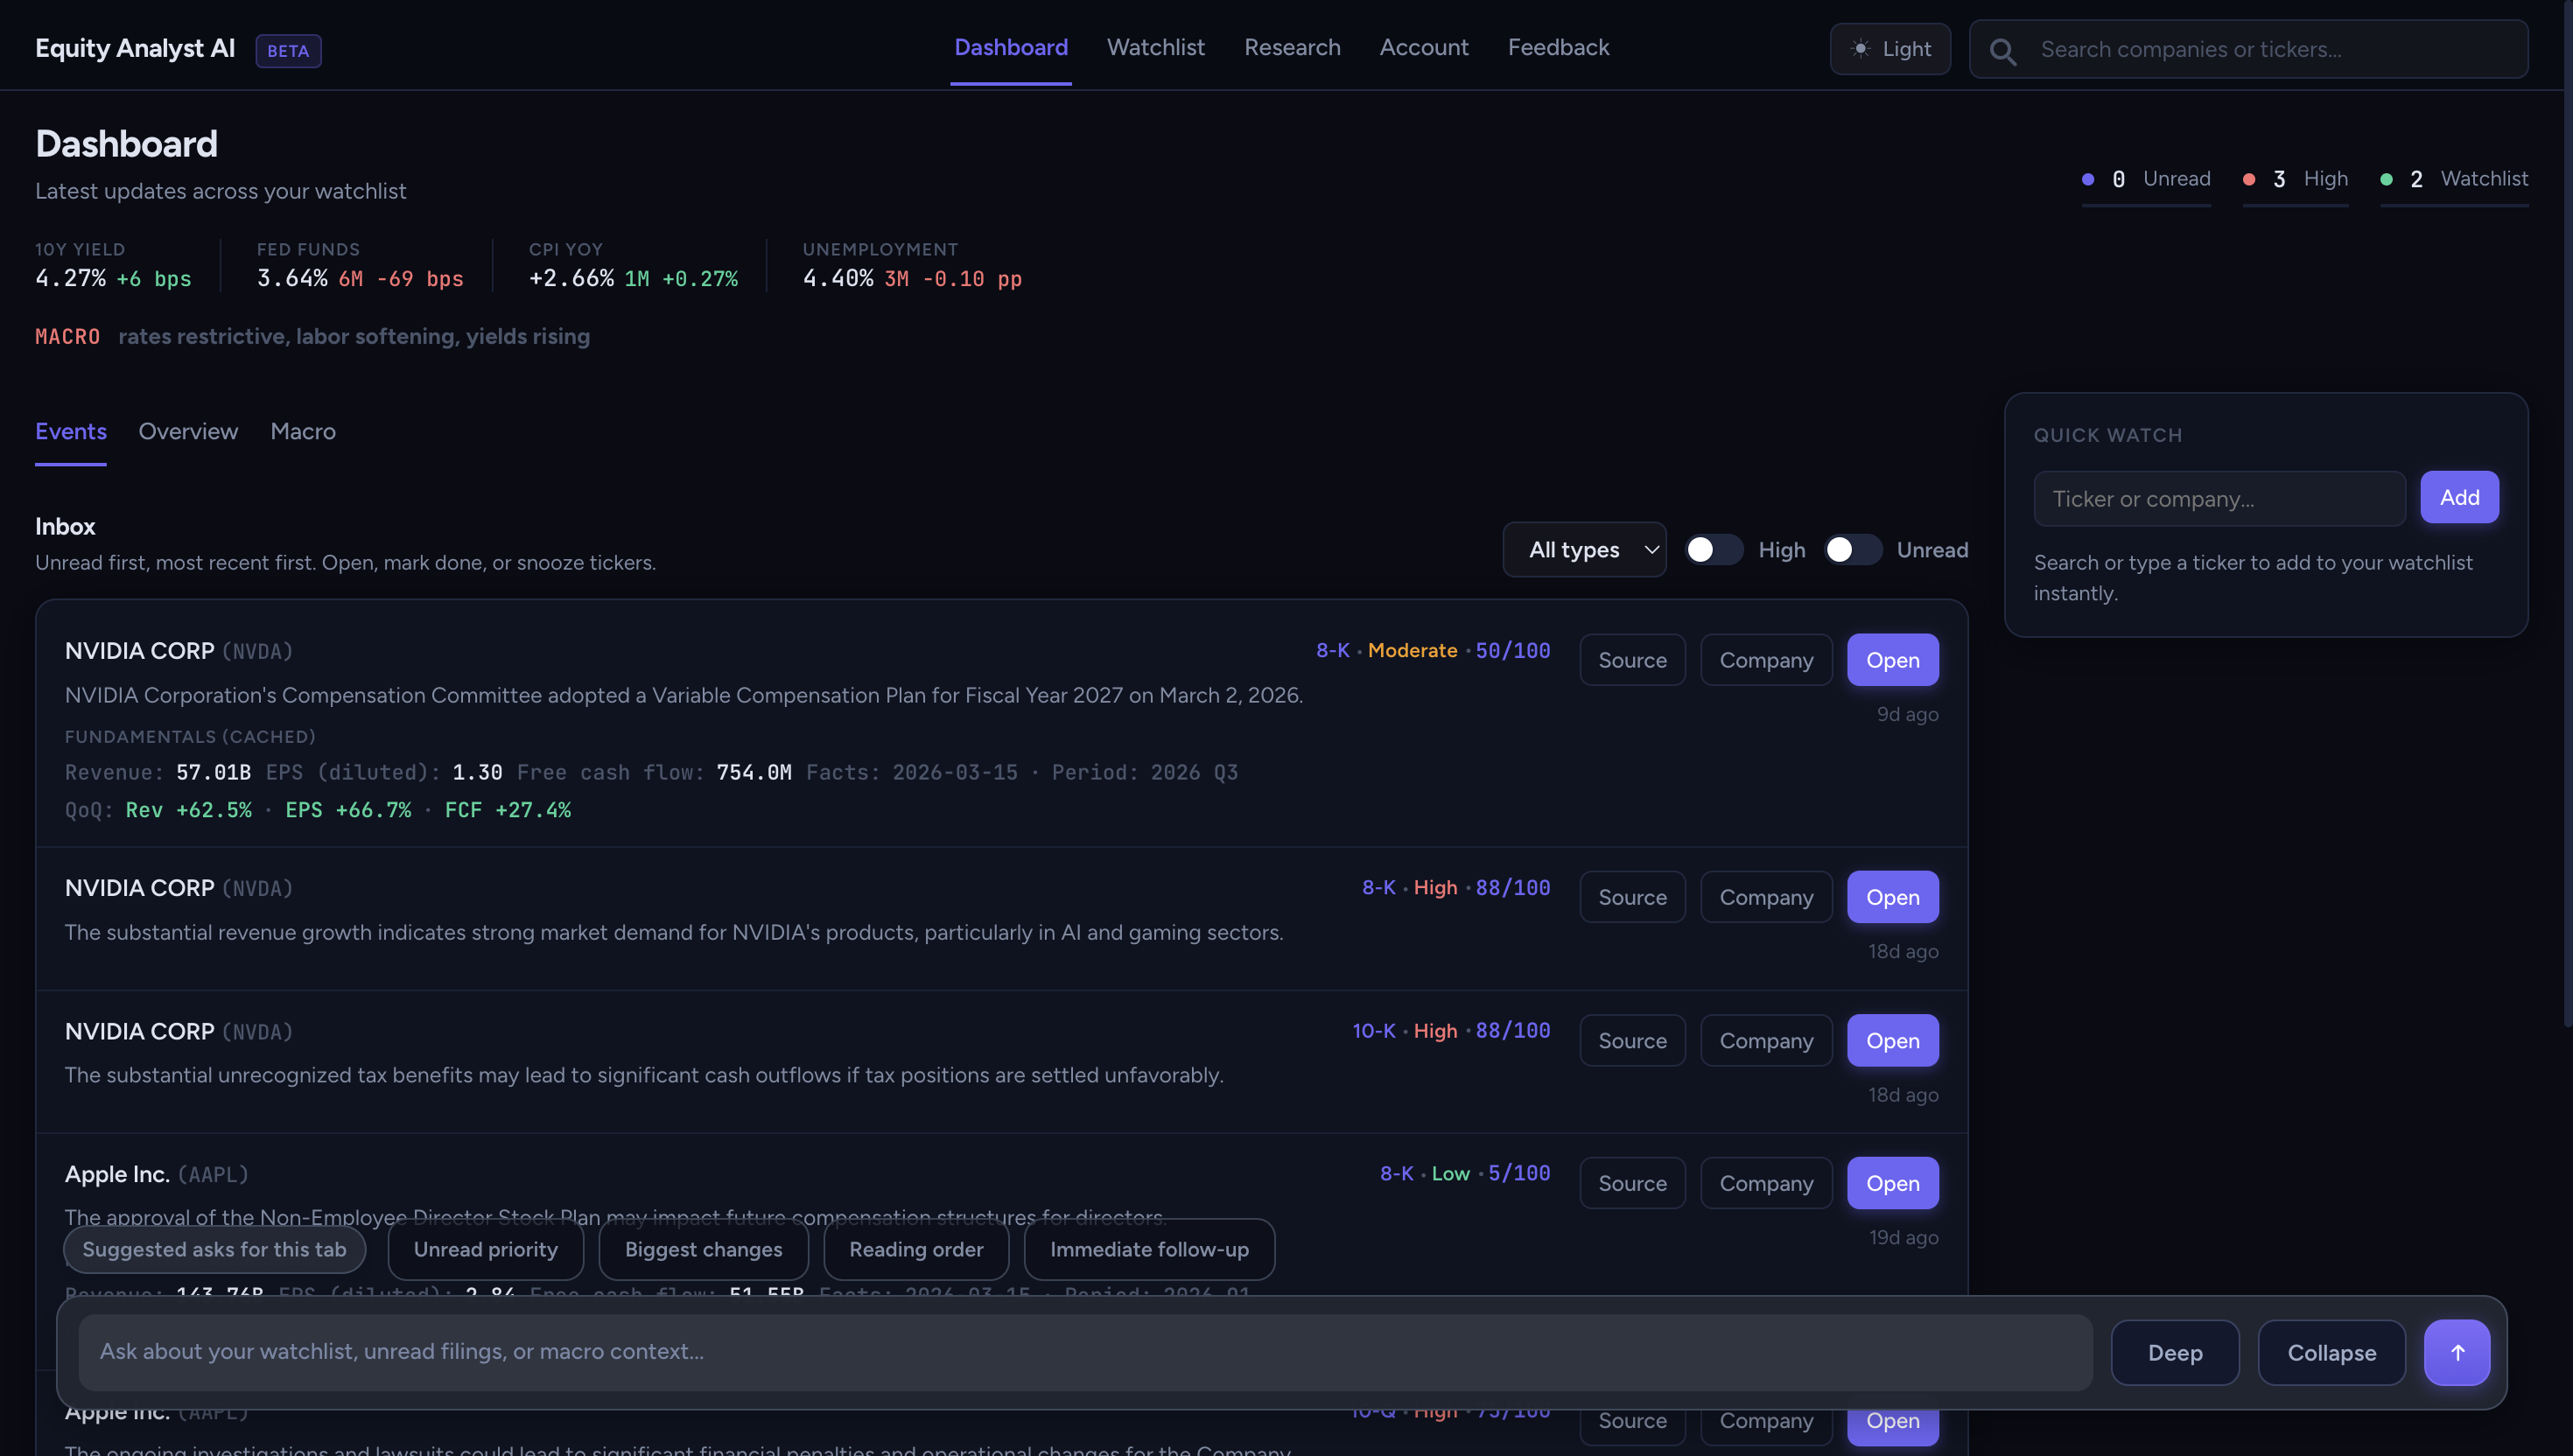This screenshot has width=2573, height=1456.
Task: Open the Watchlist navigation page
Action: pos(1155,47)
